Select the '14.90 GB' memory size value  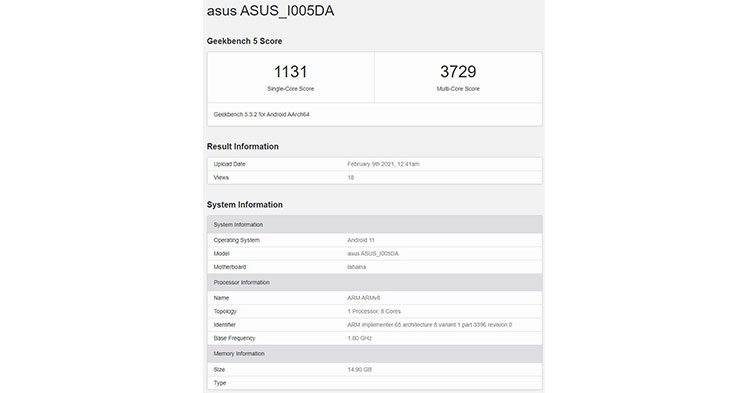[x=359, y=370]
